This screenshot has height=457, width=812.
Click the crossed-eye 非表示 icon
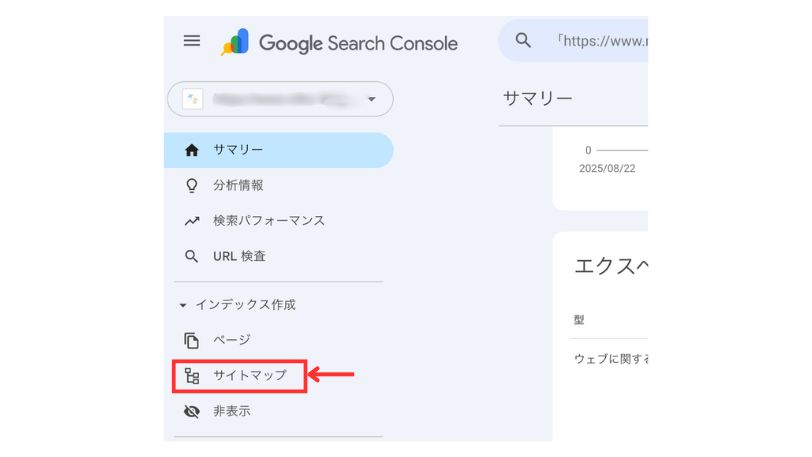(x=192, y=411)
